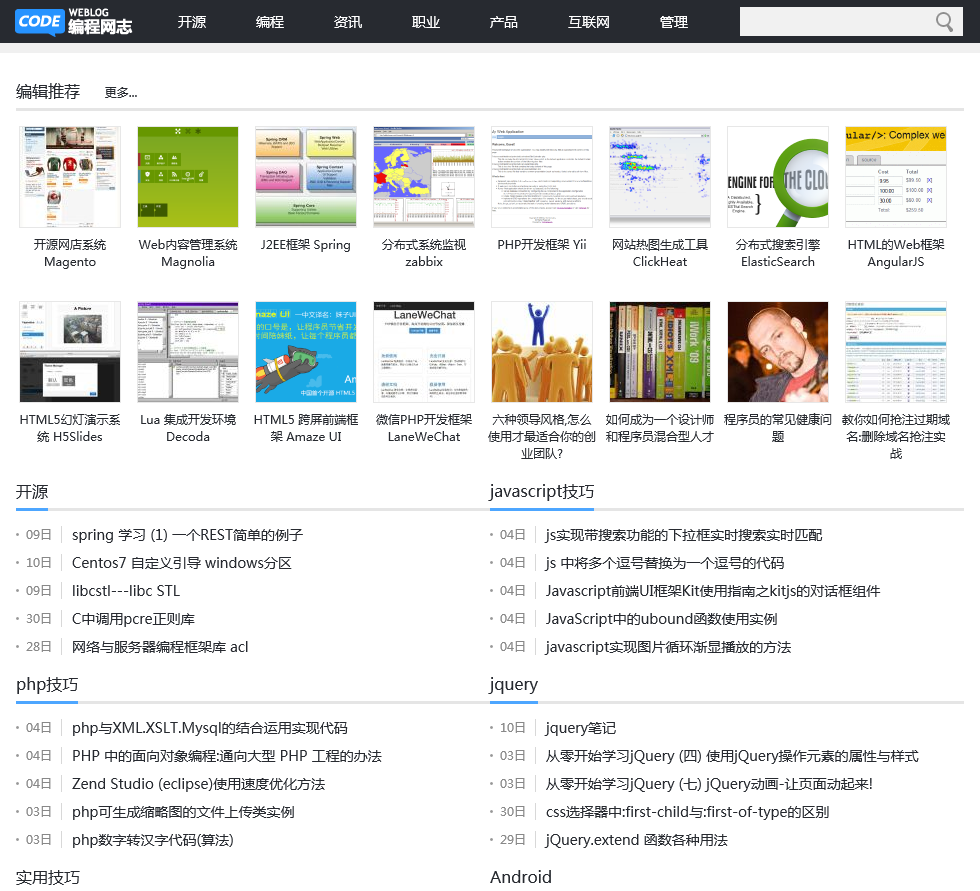Open the 开源 navigation menu item
Viewport: 980px width, 891px height.
(192, 22)
